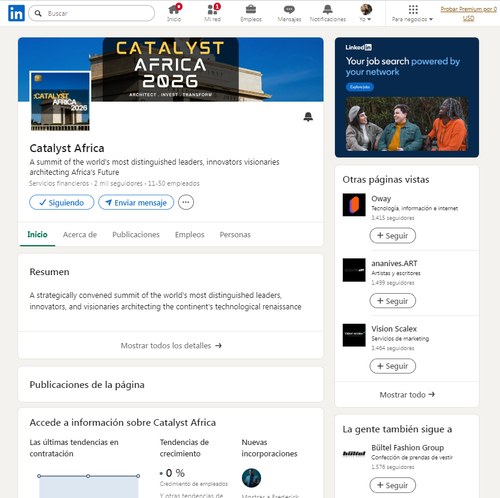
Task: Follow Oway with Seguir button
Action: click(393, 236)
